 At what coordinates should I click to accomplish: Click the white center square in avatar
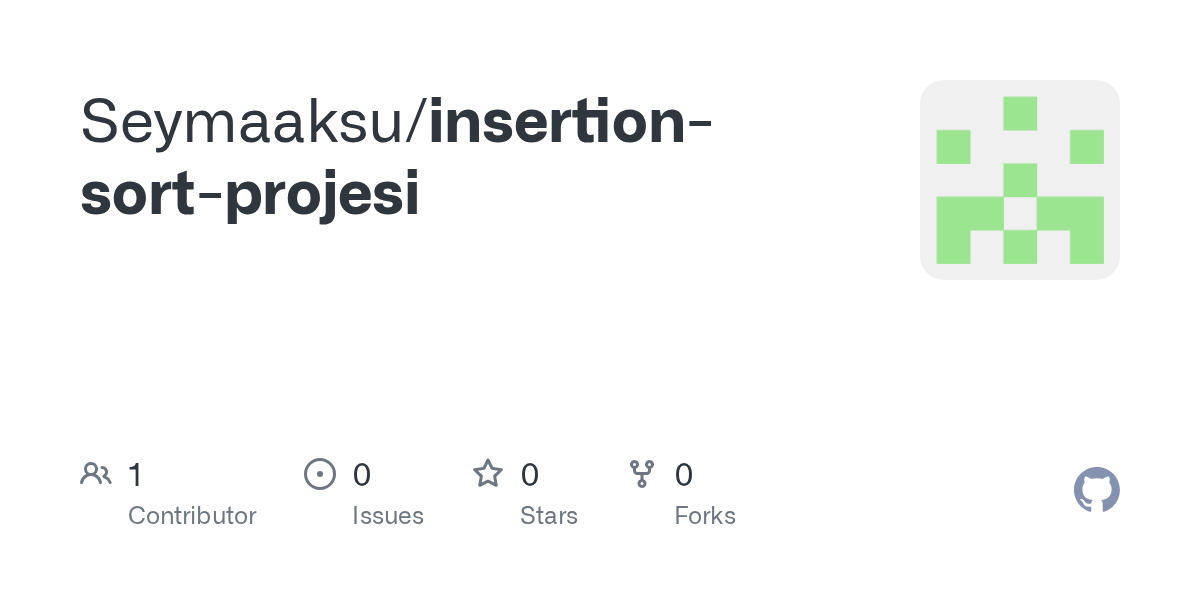tap(1020, 213)
